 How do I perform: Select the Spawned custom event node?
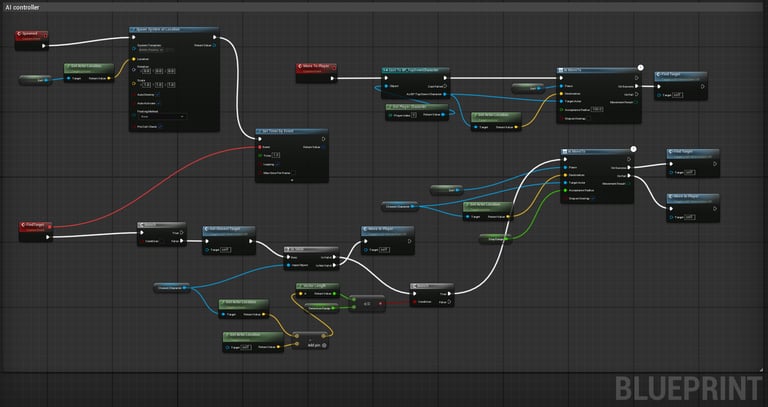point(31,40)
